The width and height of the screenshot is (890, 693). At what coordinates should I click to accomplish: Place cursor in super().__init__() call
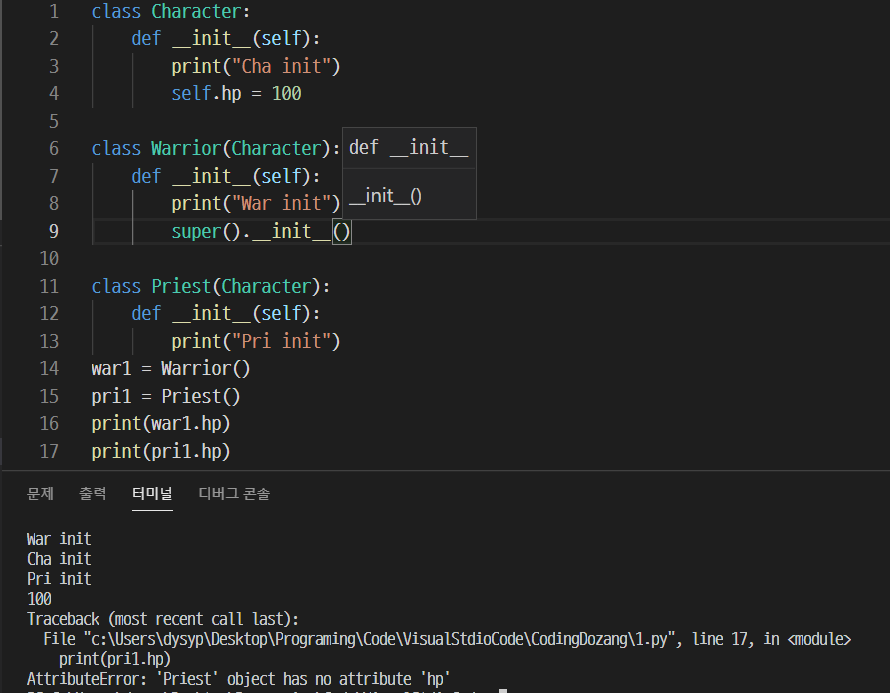(x=261, y=232)
